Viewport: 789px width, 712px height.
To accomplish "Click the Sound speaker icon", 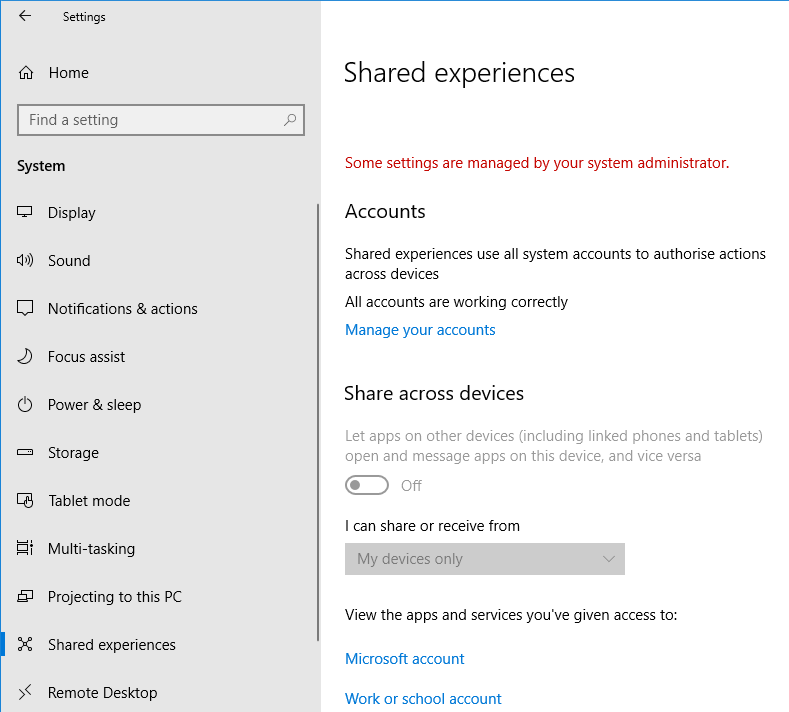I will point(25,261).
